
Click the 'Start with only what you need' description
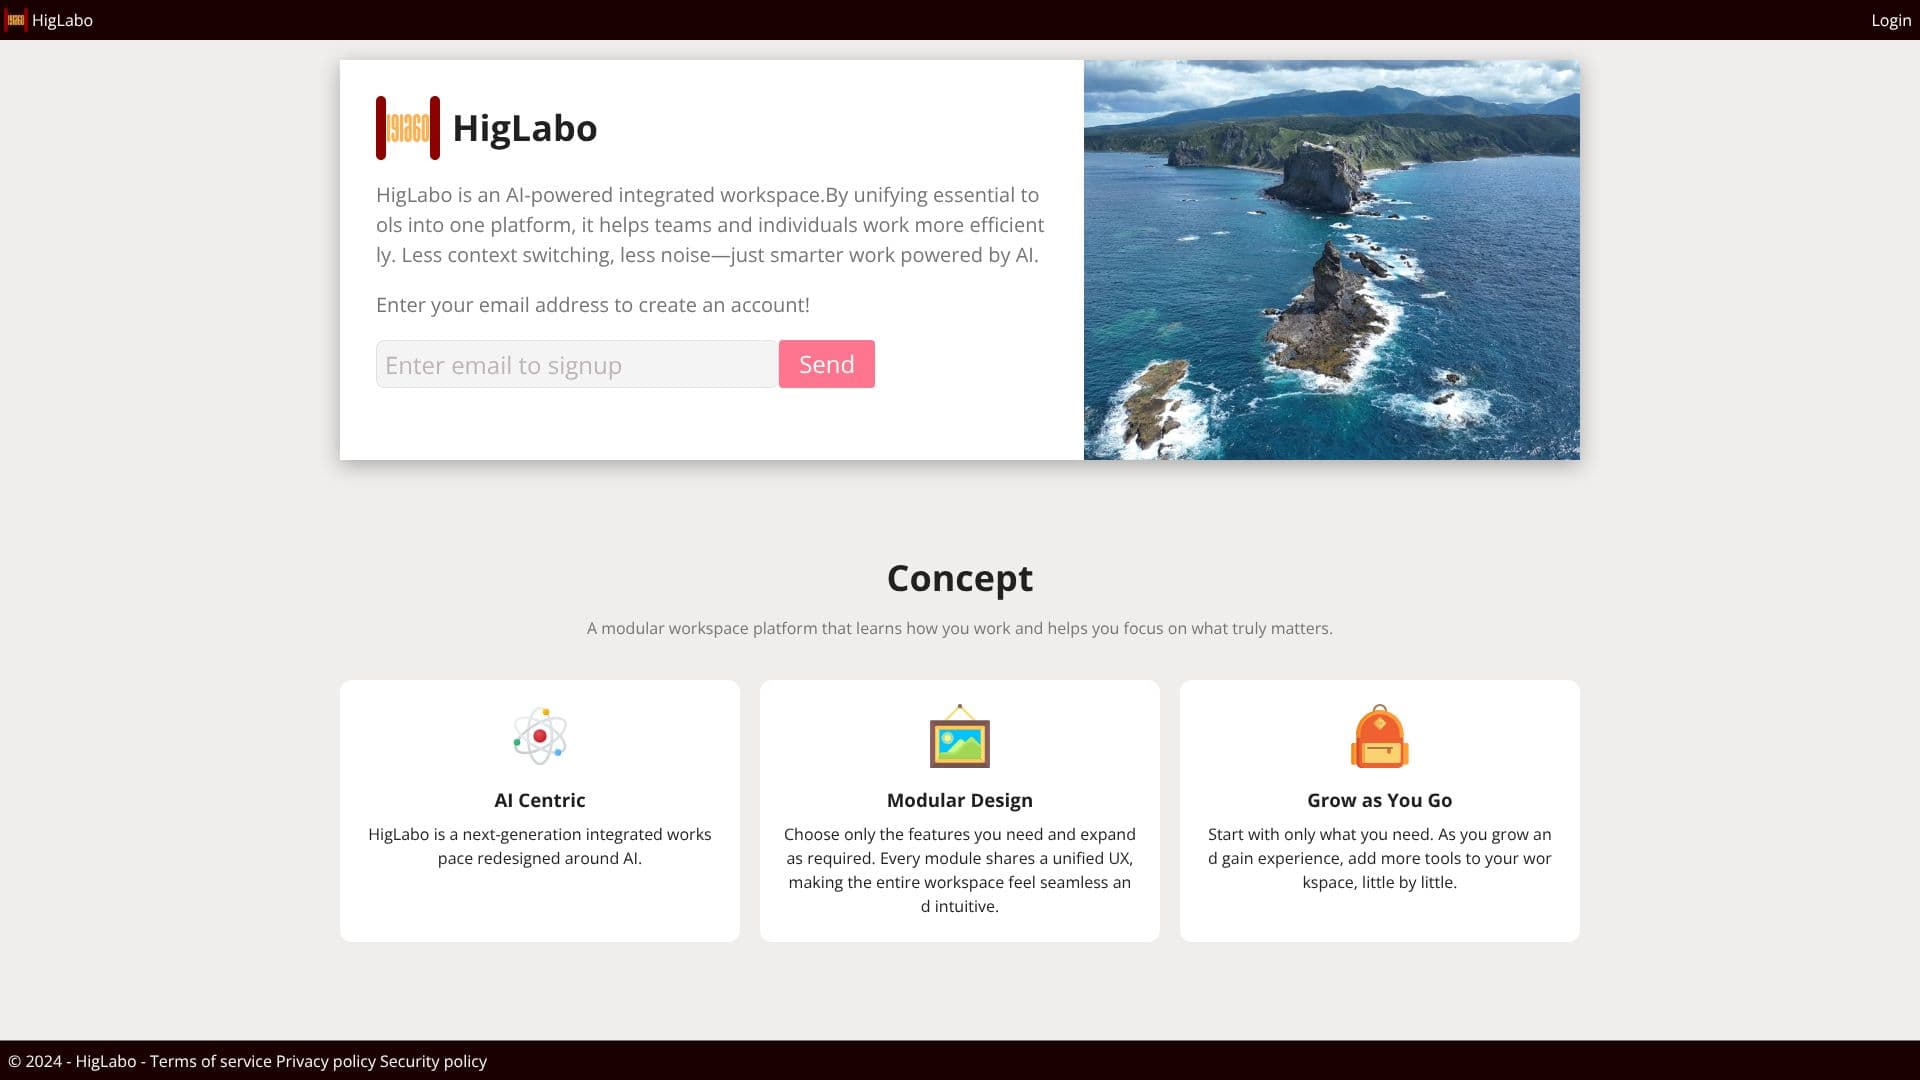[1380, 858]
